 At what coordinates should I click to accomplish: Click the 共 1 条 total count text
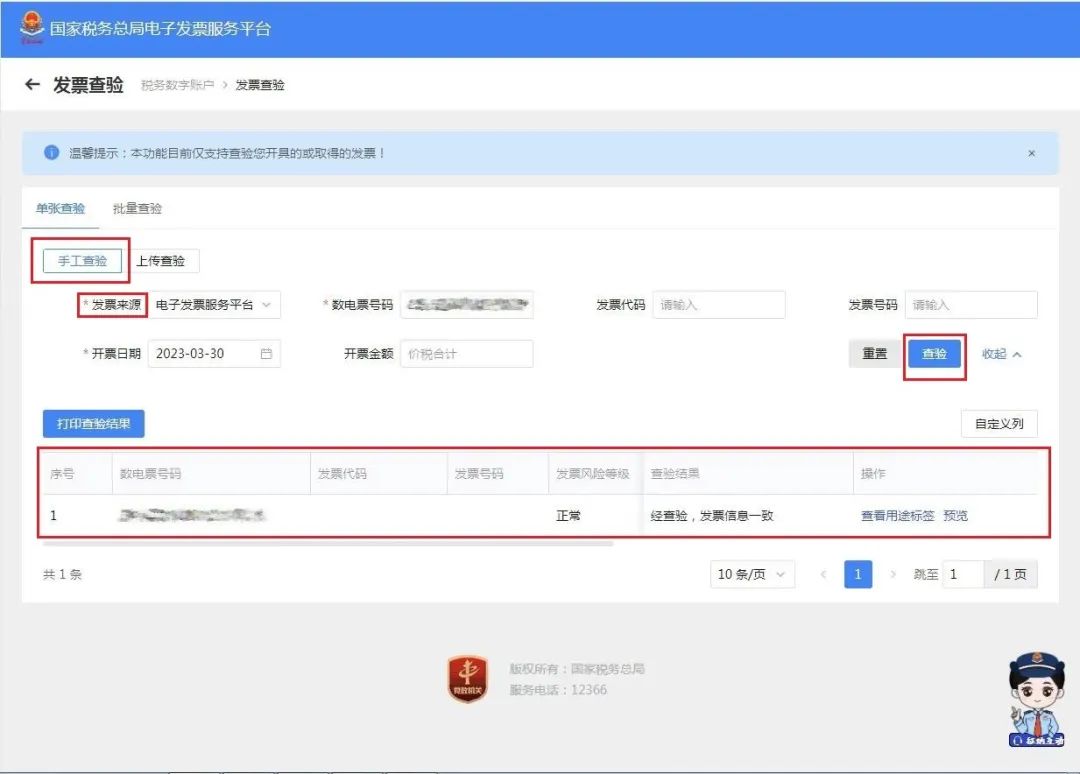tap(62, 574)
